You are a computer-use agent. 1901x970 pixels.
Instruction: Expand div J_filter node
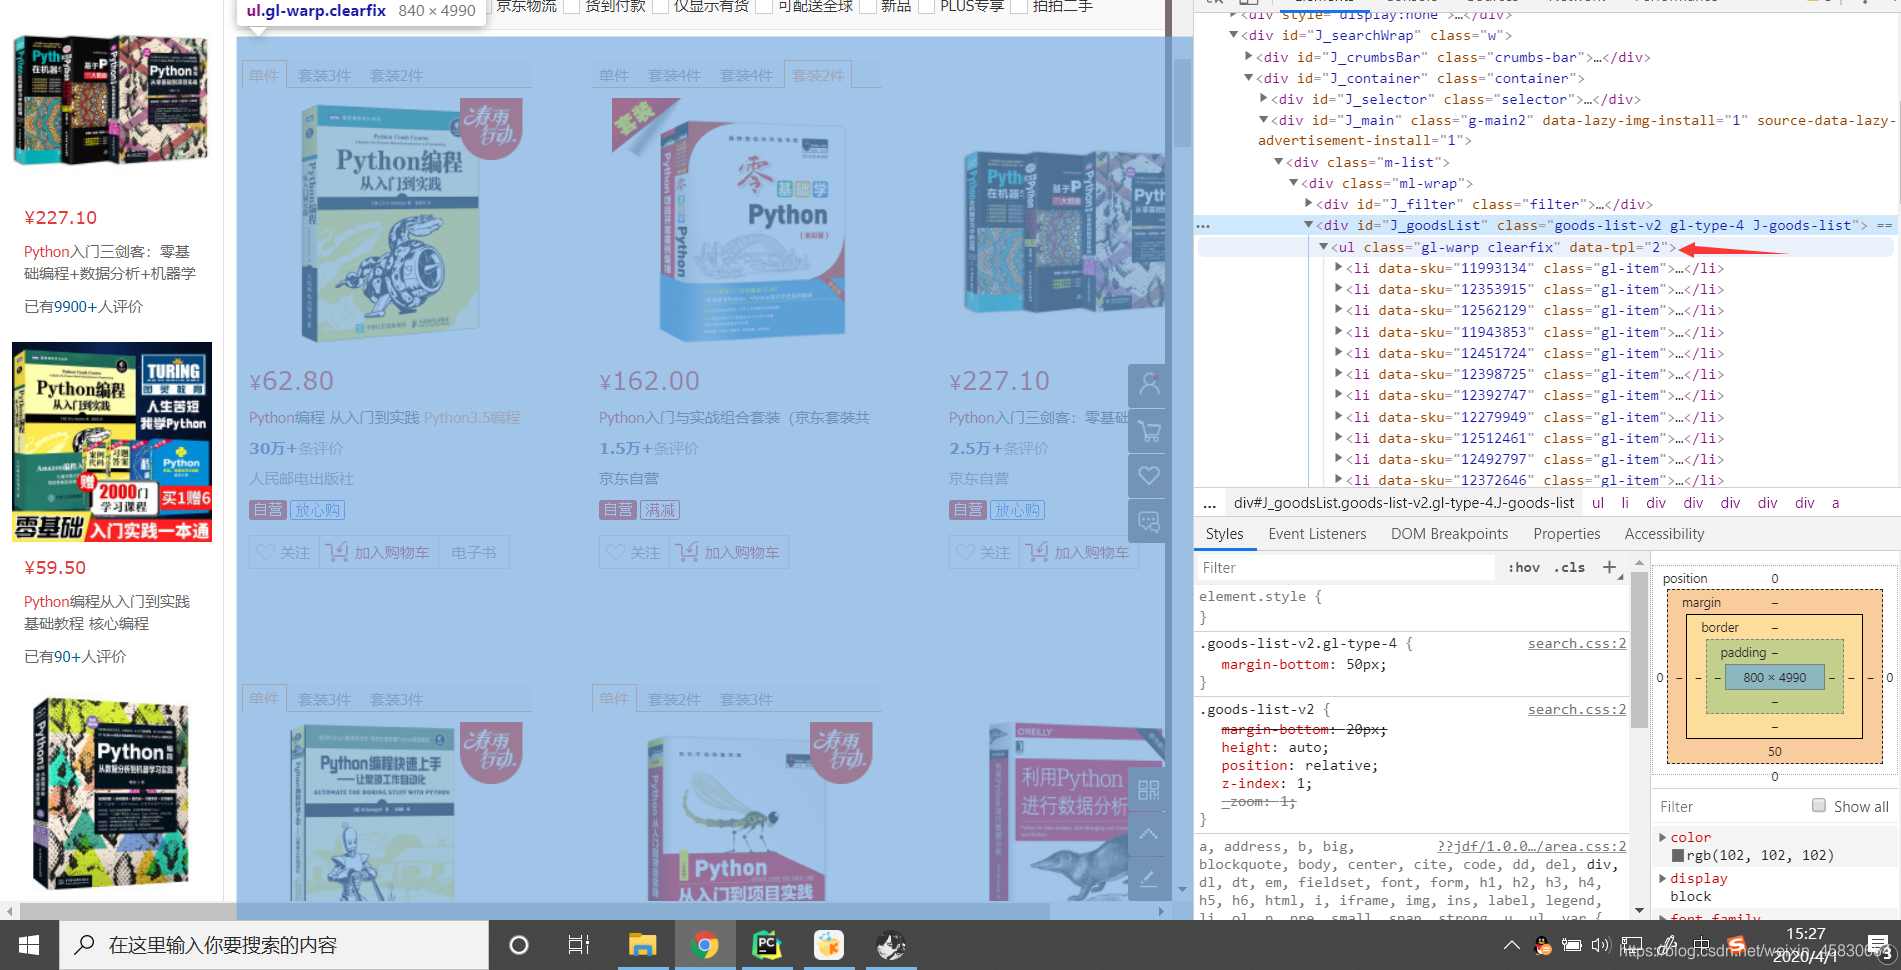click(1308, 204)
